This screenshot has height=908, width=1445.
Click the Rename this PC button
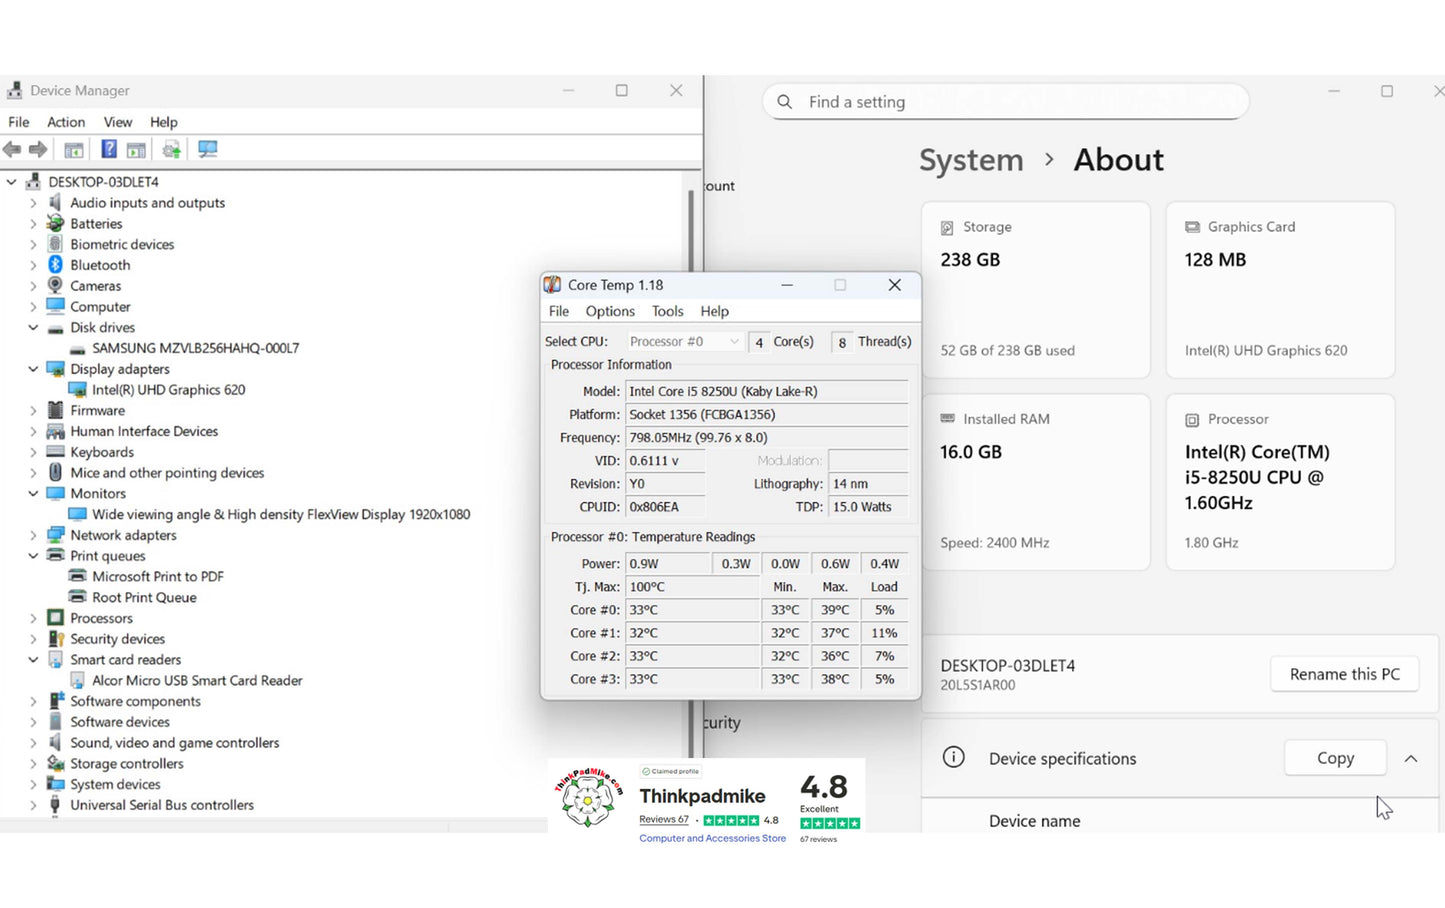(x=1344, y=674)
